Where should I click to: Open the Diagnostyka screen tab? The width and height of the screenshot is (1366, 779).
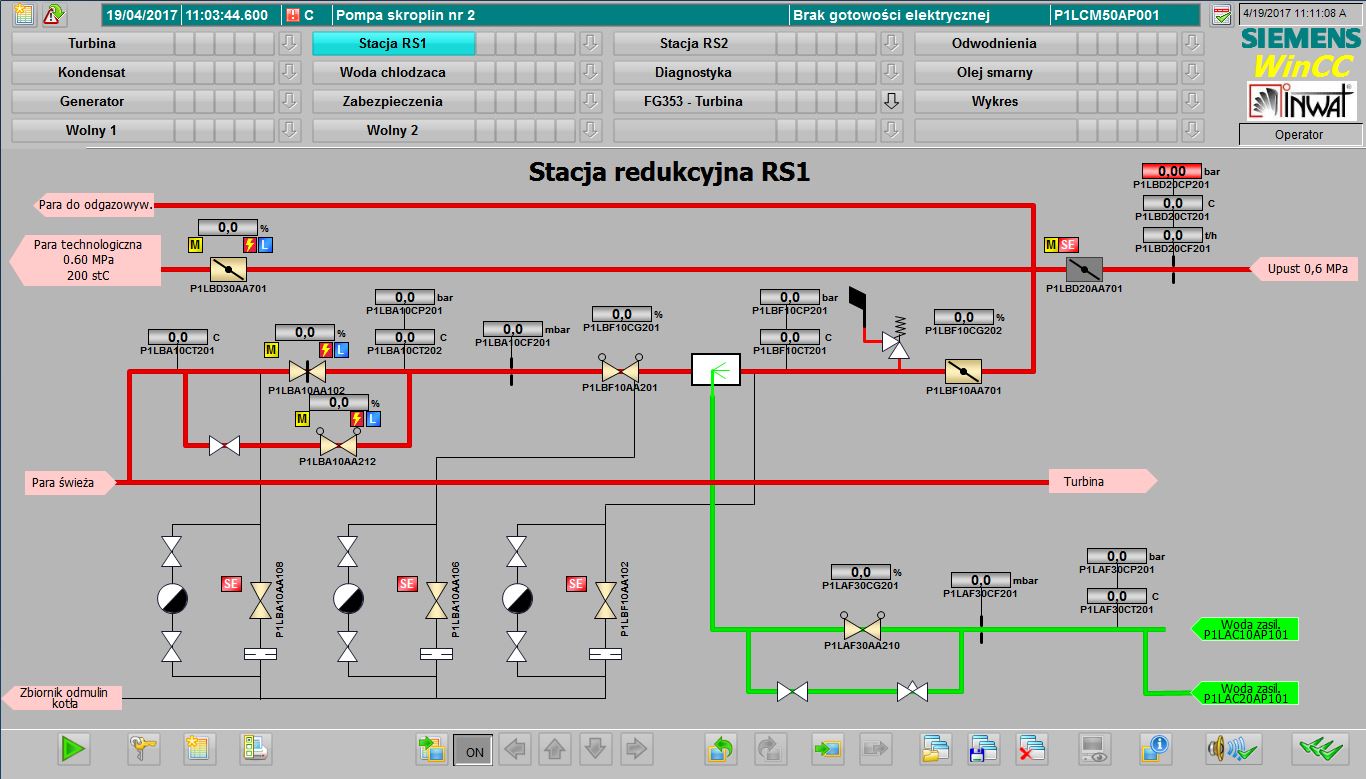click(x=693, y=72)
